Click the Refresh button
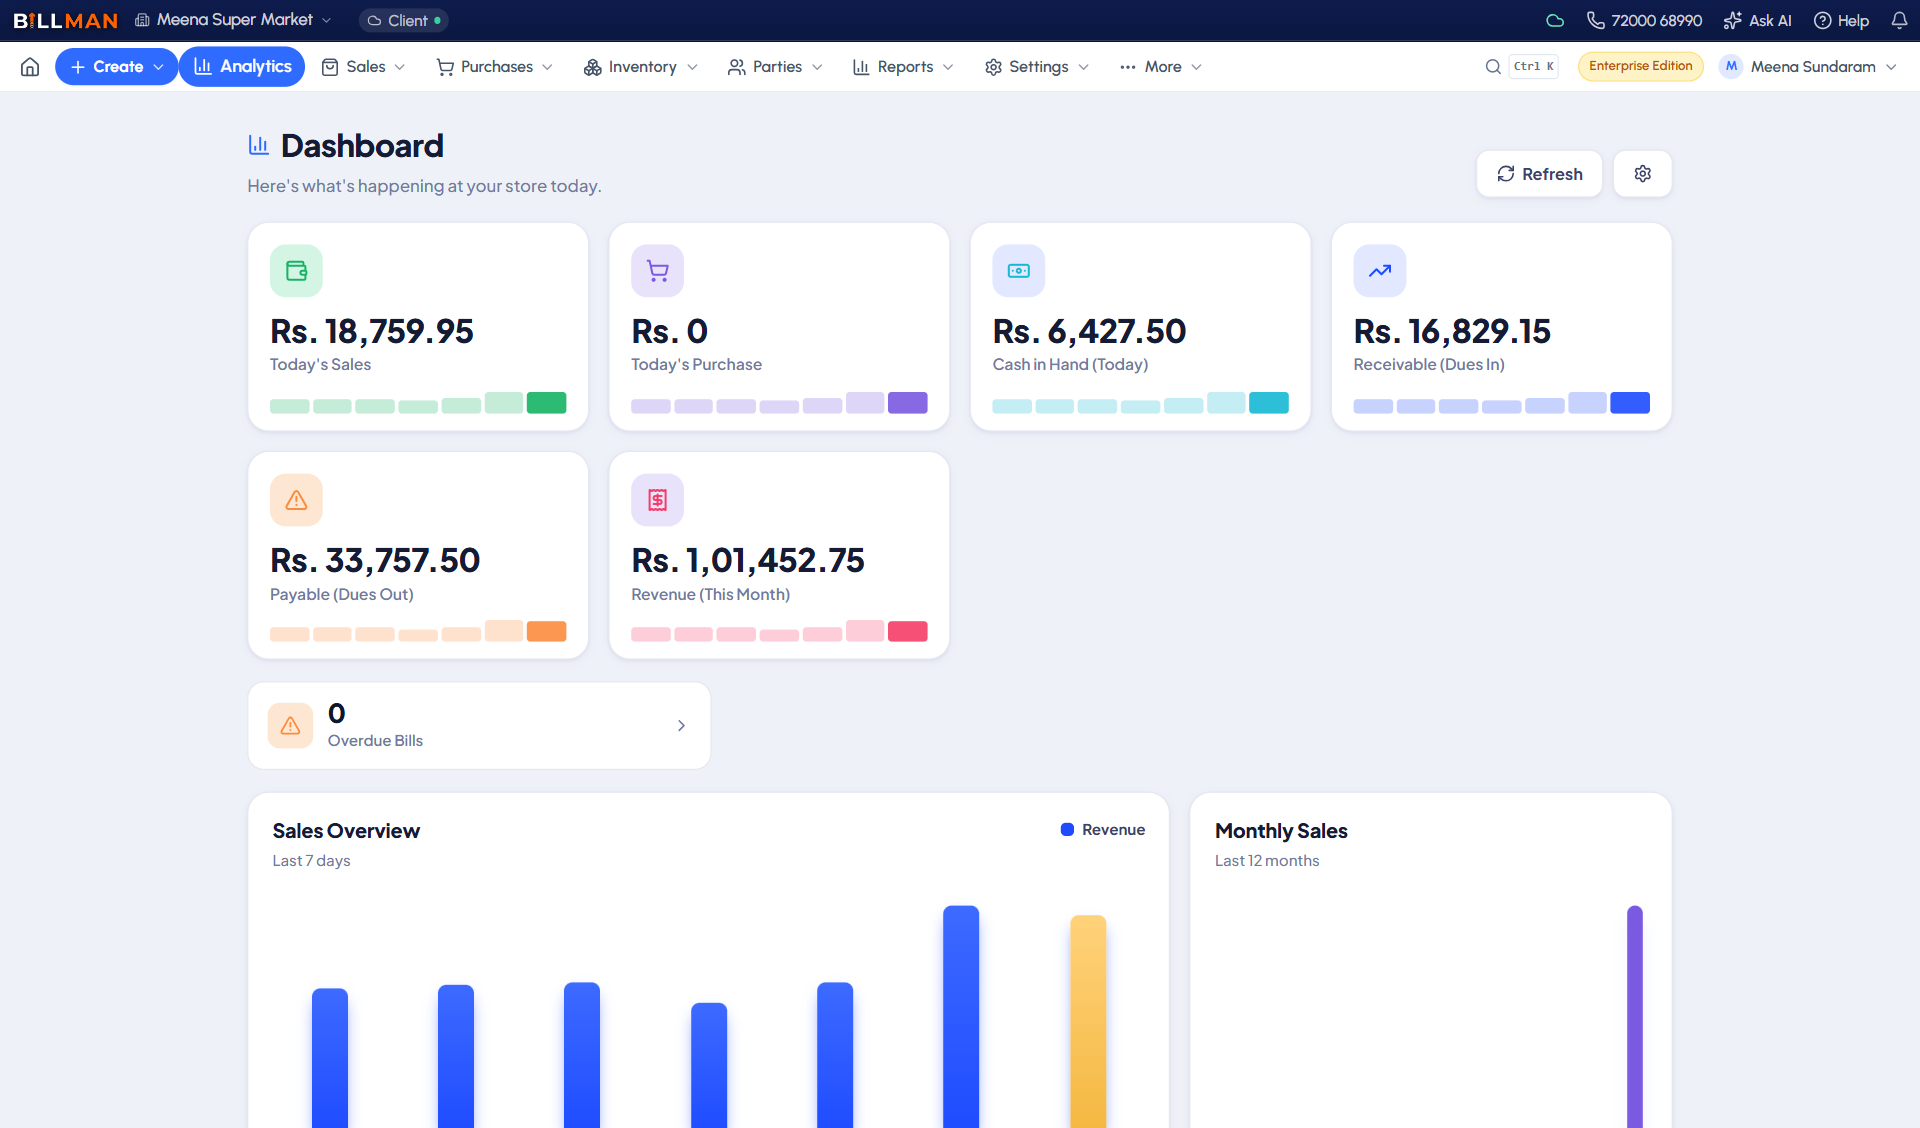 1539,174
